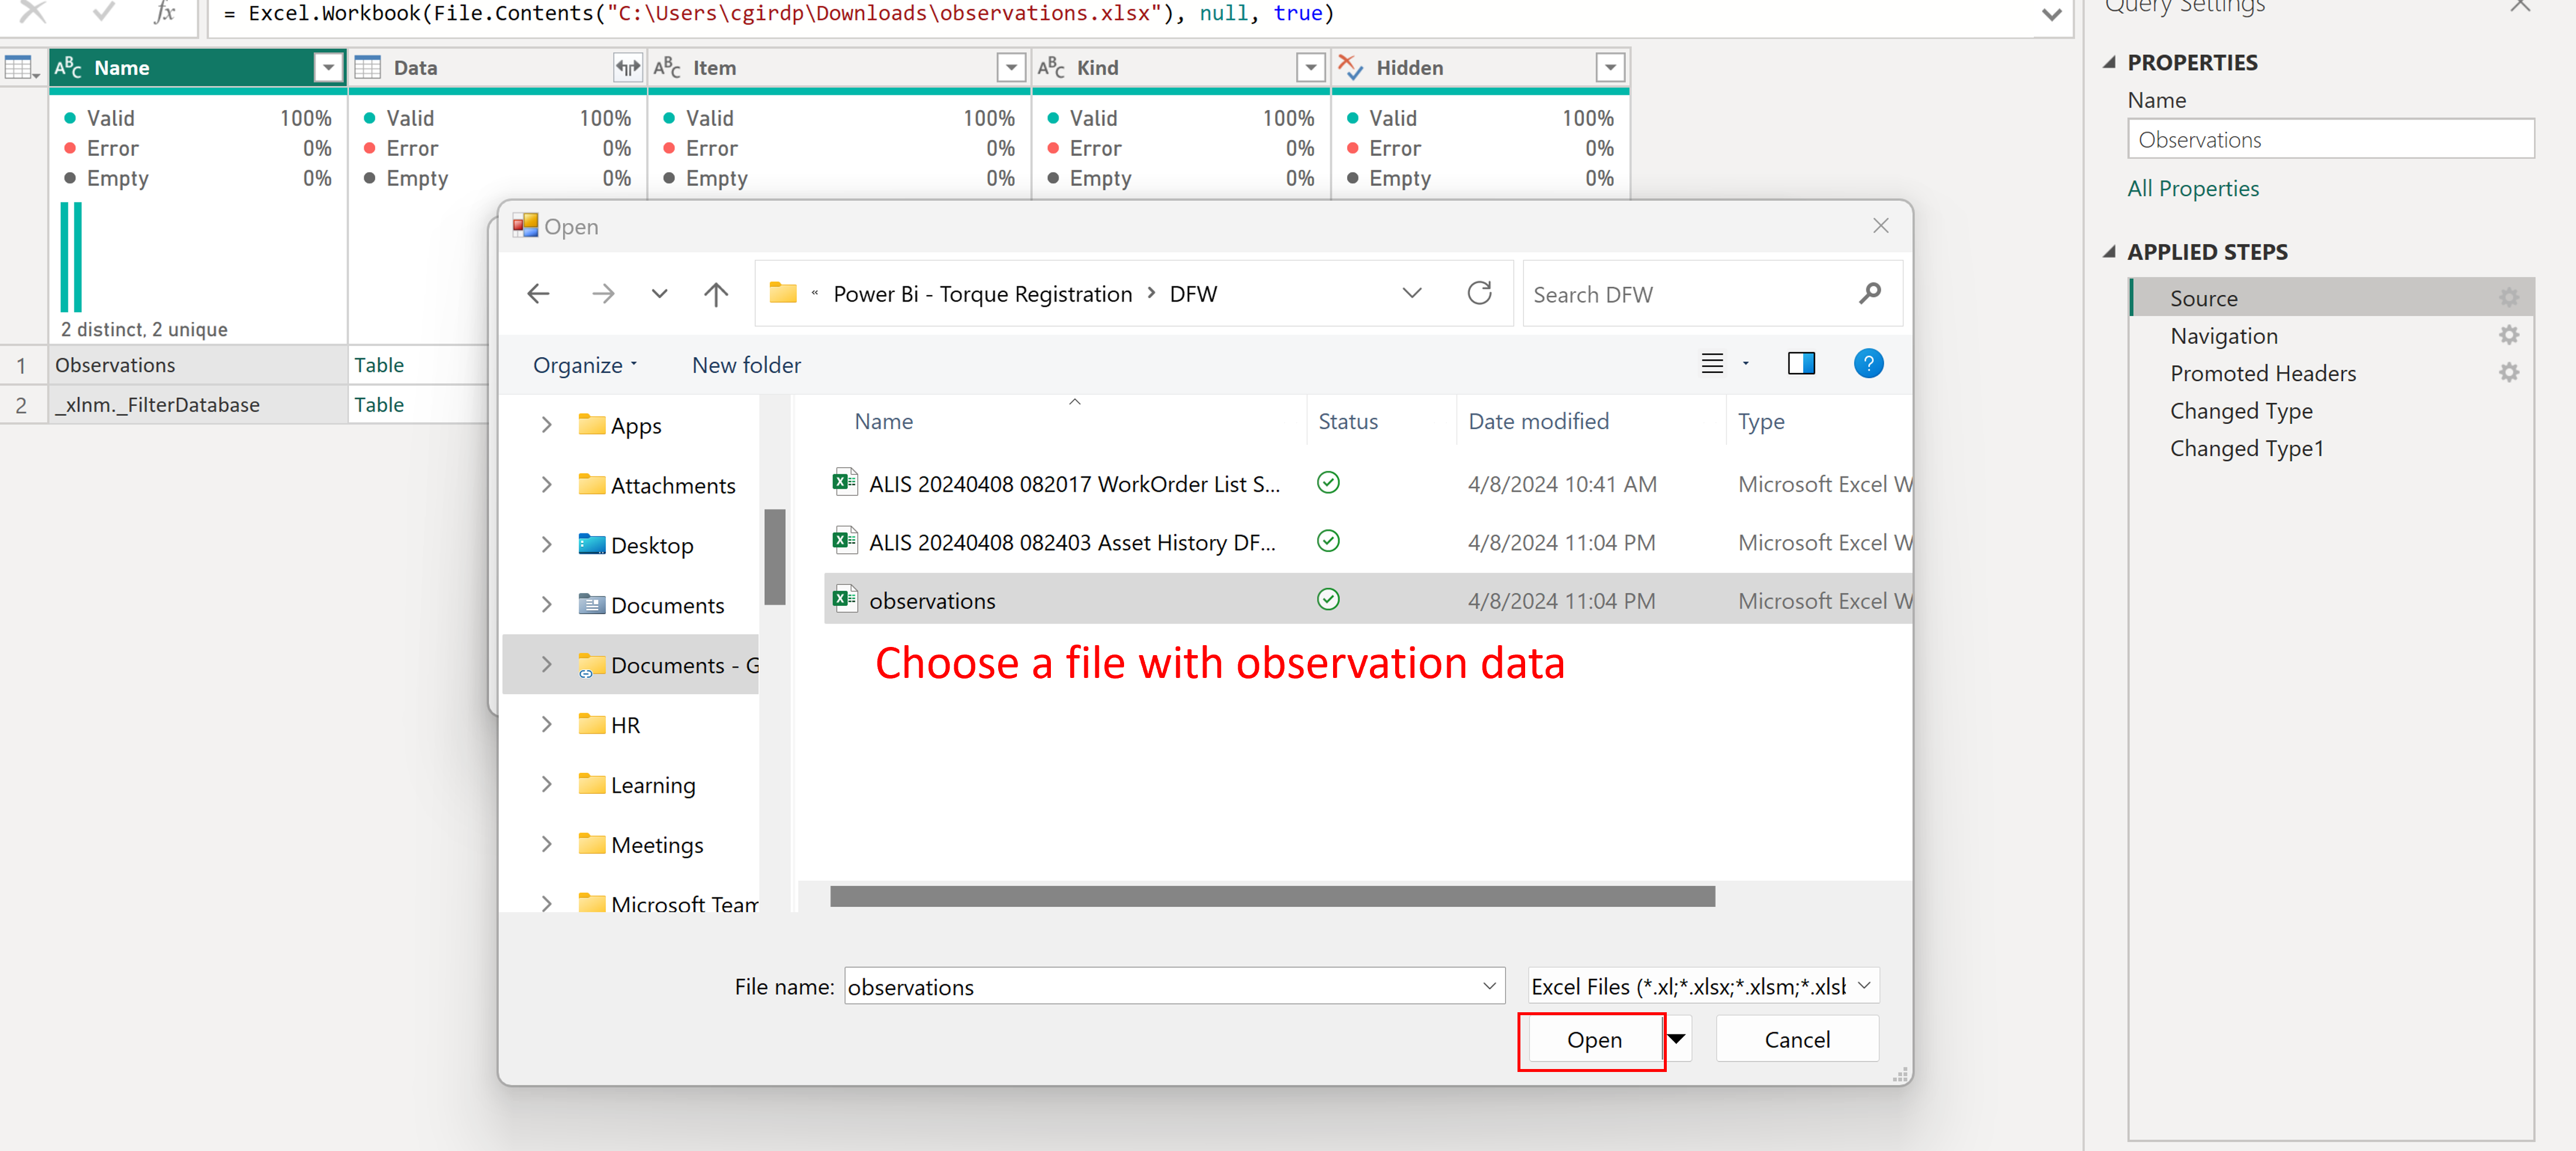Open dialog help button
The image size is (2576, 1151).
(1868, 363)
